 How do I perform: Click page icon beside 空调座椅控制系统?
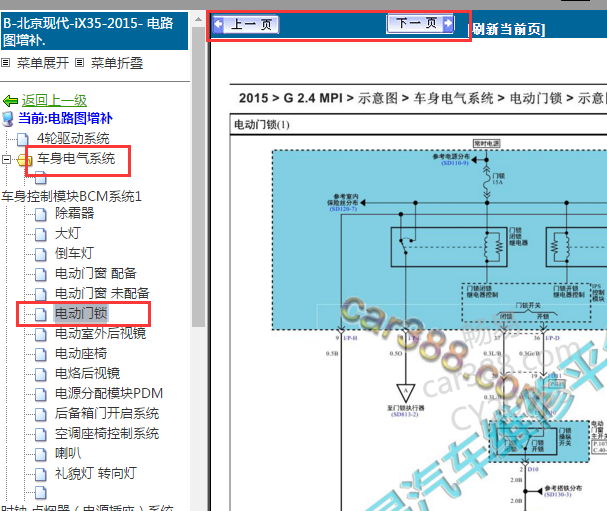41,434
